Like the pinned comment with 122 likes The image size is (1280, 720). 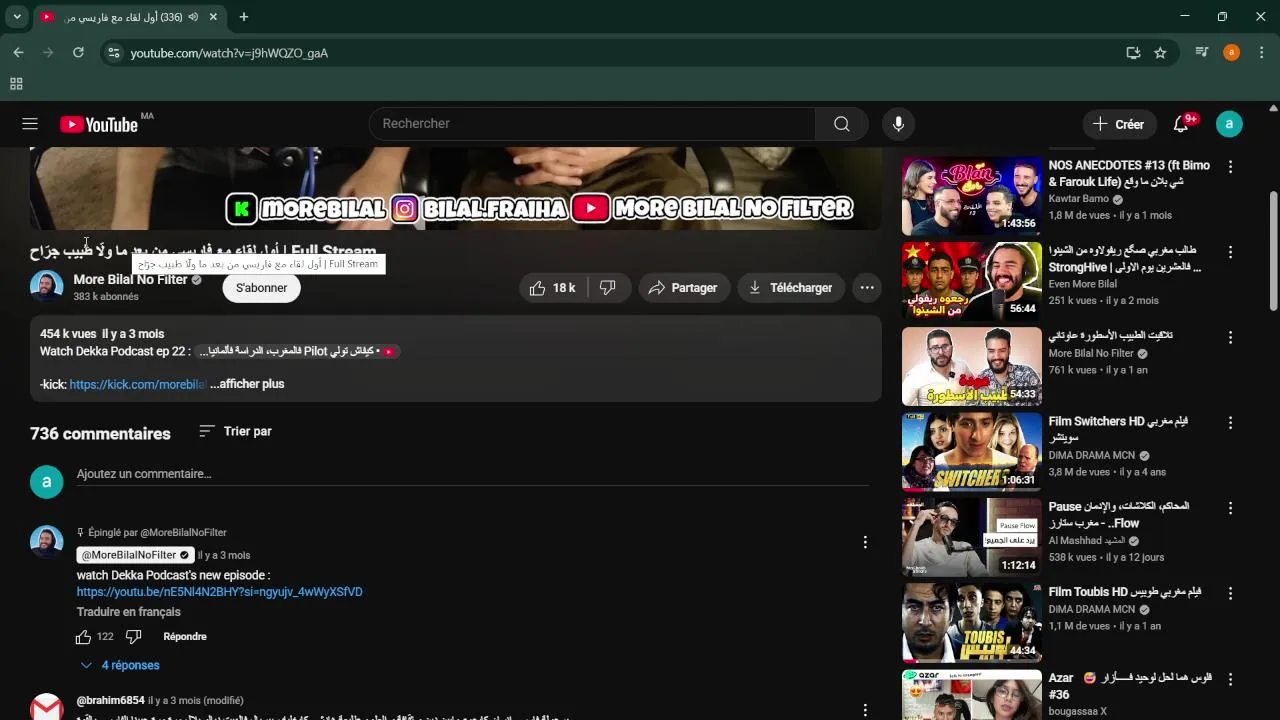(84, 637)
